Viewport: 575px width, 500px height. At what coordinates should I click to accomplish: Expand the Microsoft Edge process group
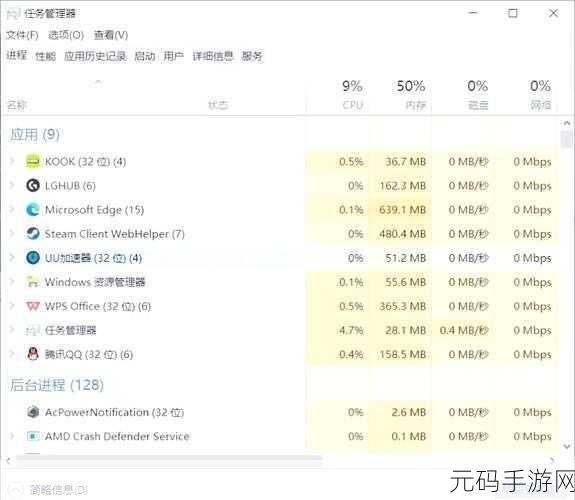[12, 209]
